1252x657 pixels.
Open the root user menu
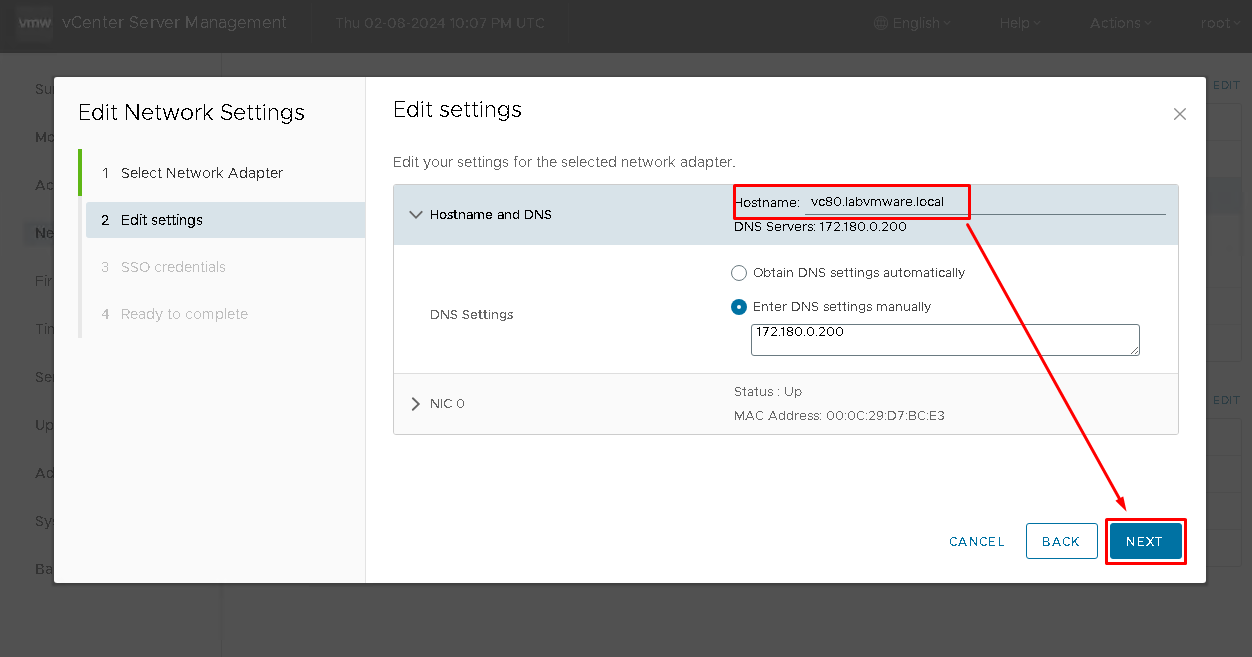pos(1220,23)
